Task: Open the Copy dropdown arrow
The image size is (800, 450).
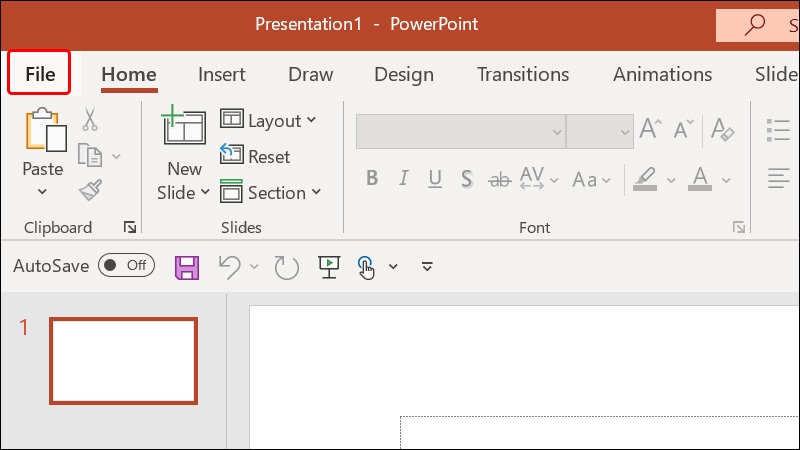Action: pyautogui.click(x=116, y=156)
